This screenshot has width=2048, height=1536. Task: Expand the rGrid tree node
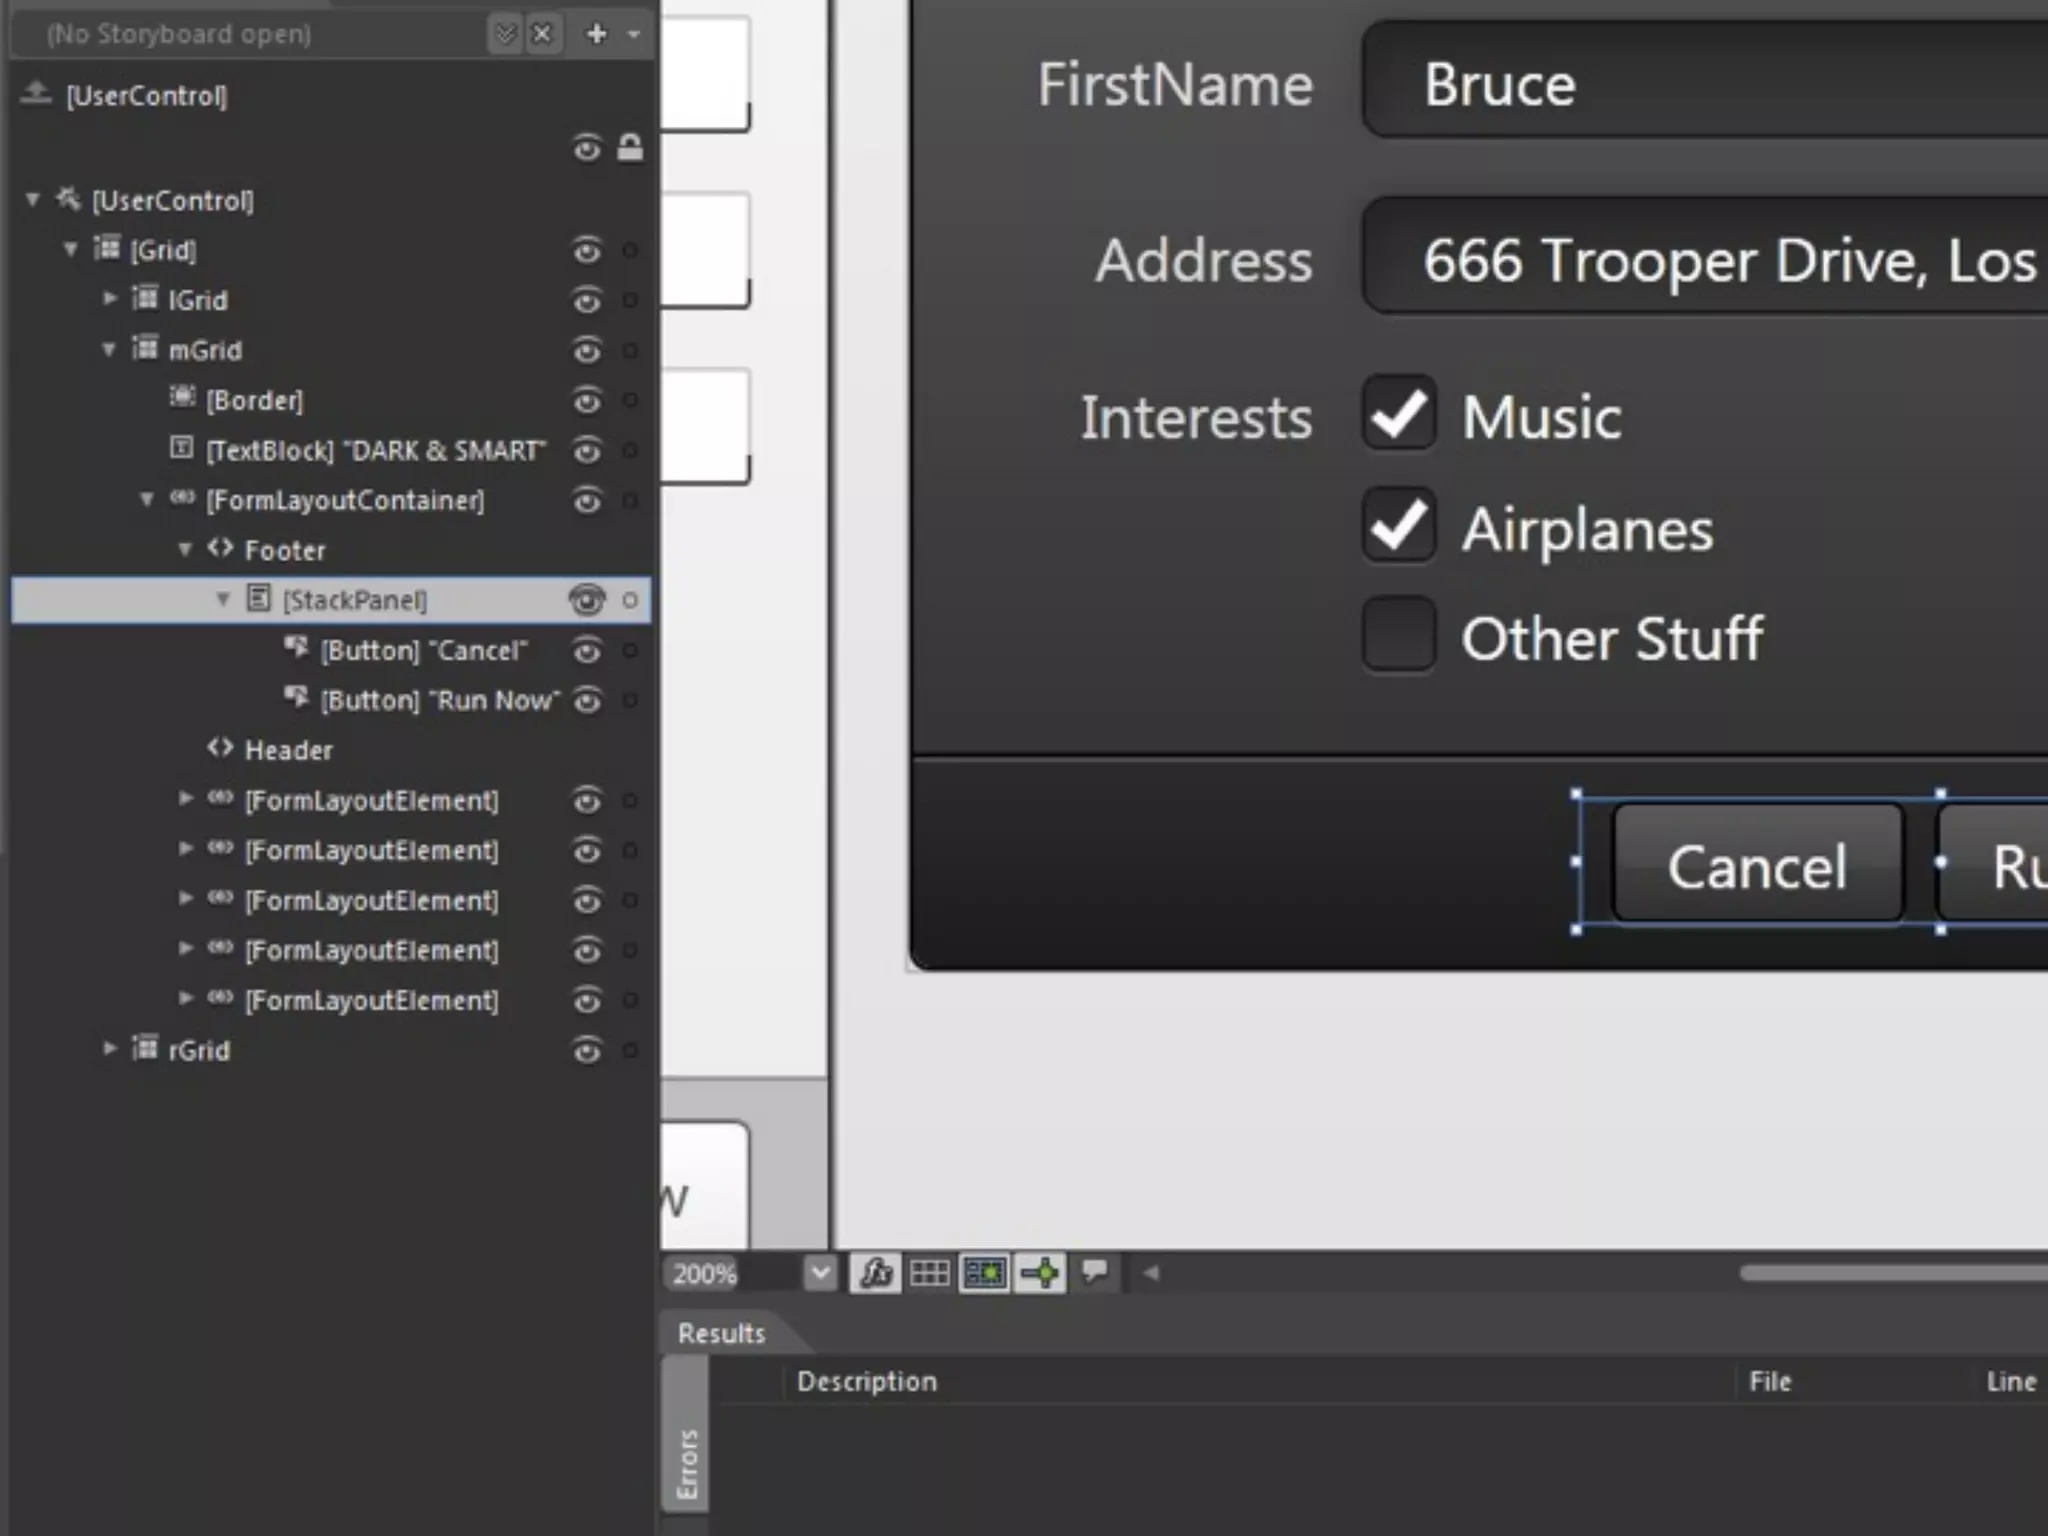(110, 1049)
